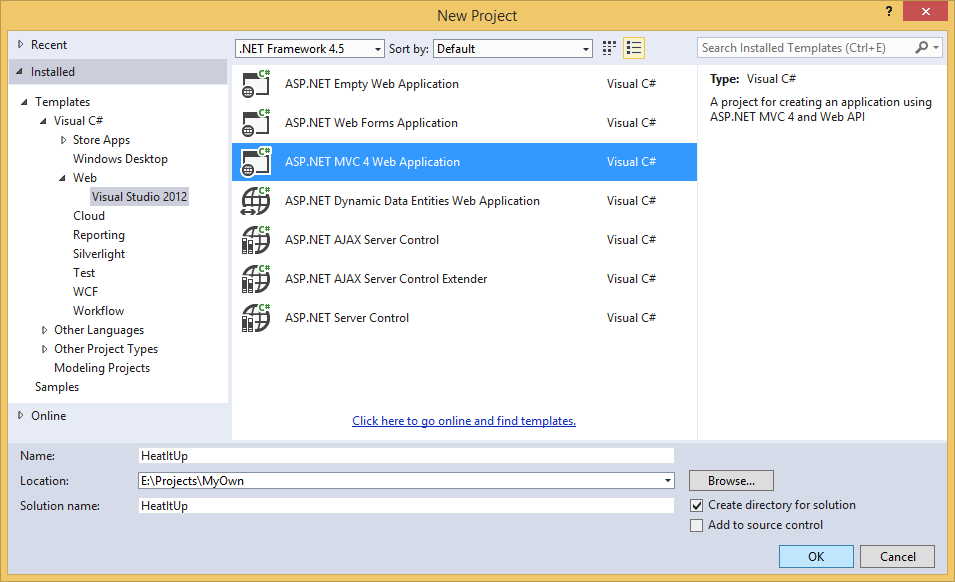Expand the Recent section
This screenshot has width=955, height=582.
21,44
